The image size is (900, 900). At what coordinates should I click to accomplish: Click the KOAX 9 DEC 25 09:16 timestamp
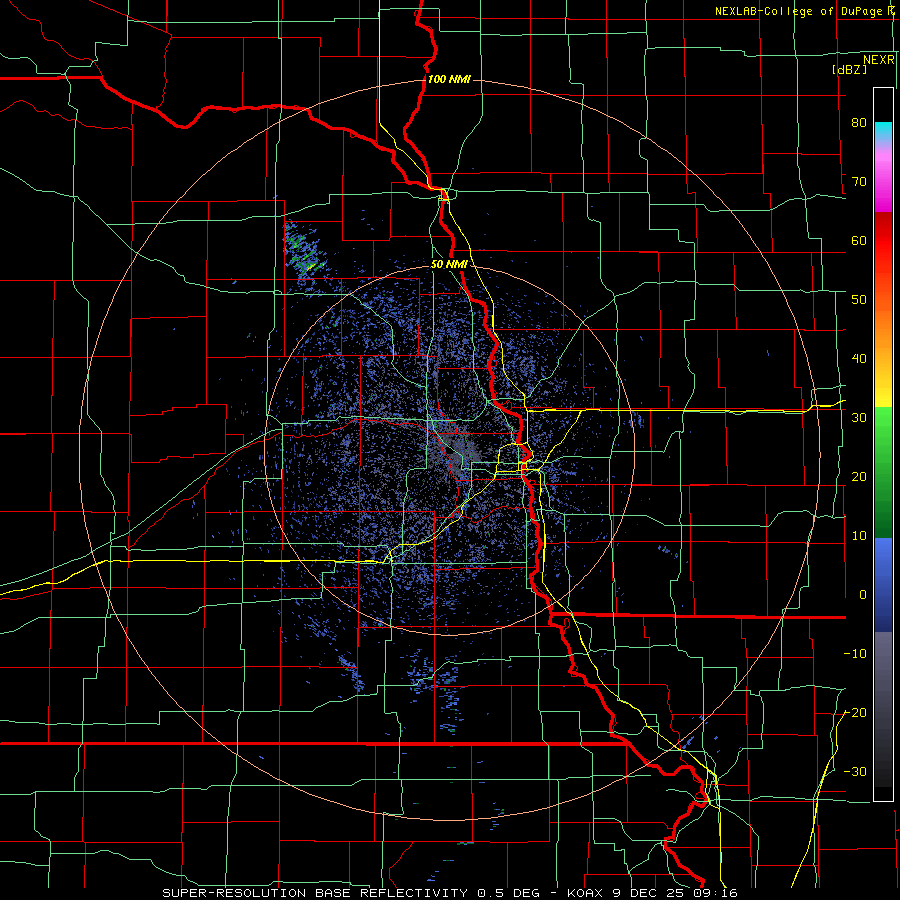[652, 893]
